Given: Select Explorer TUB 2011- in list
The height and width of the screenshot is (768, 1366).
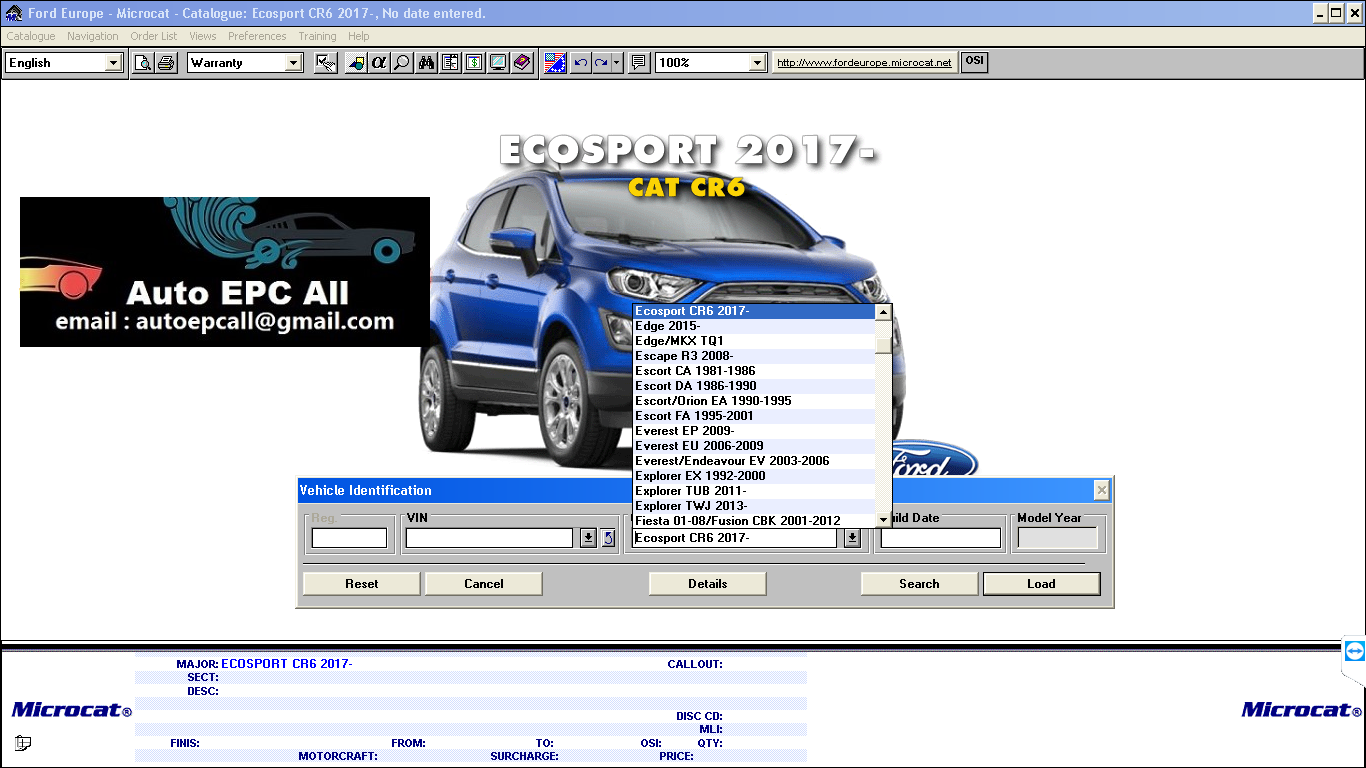Looking at the screenshot, I should point(754,491).
